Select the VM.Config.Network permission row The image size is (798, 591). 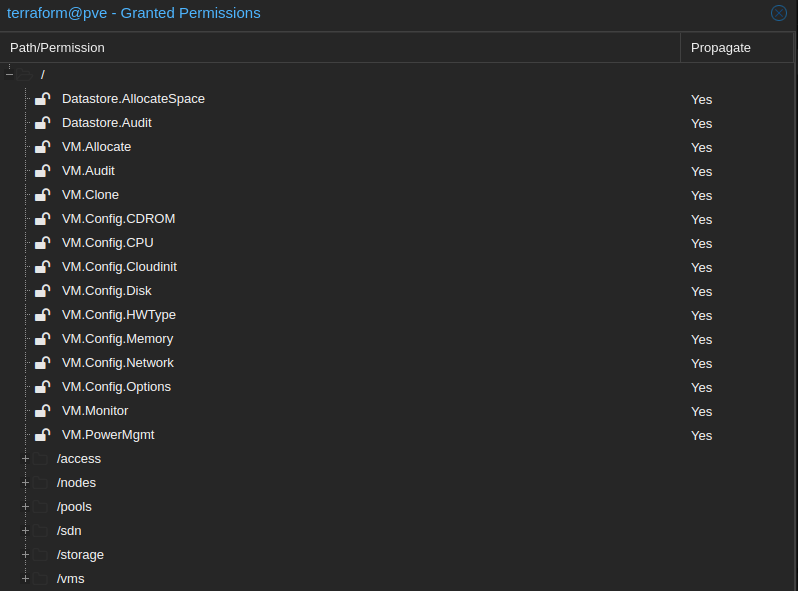[397, 363]
